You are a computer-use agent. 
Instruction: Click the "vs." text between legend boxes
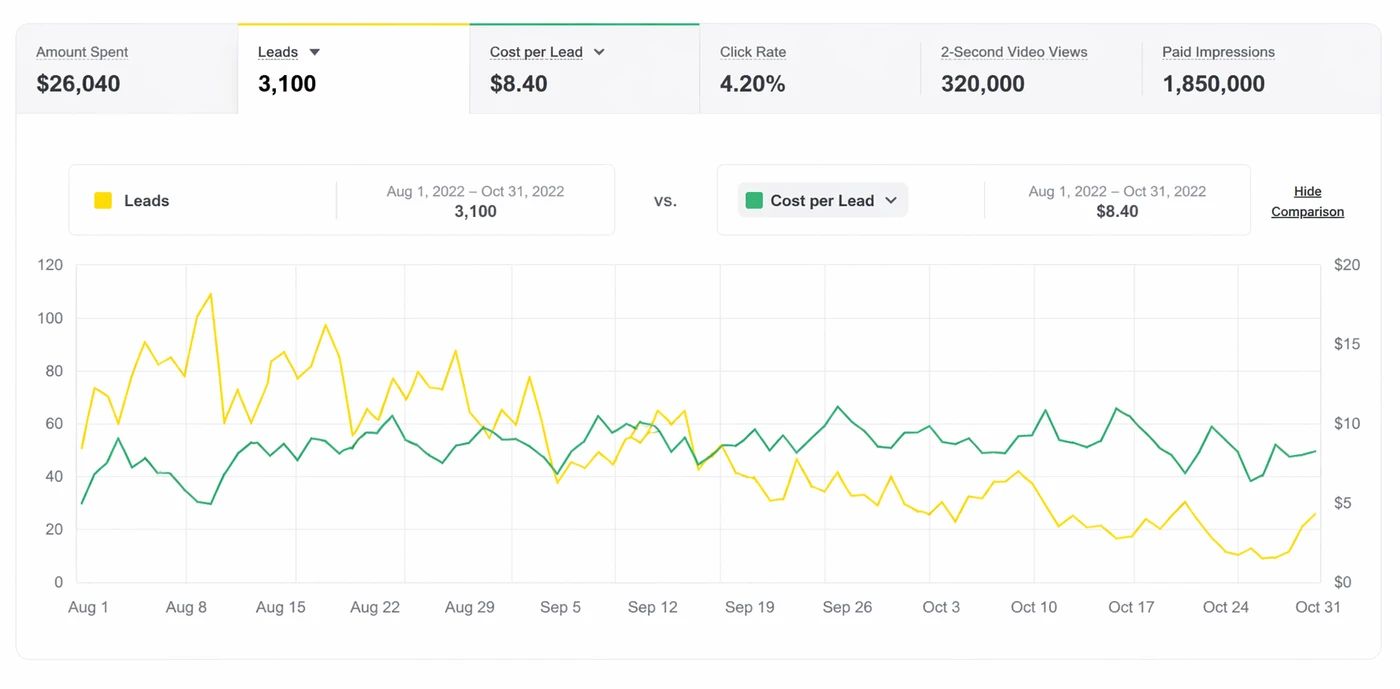pos(665,201)
